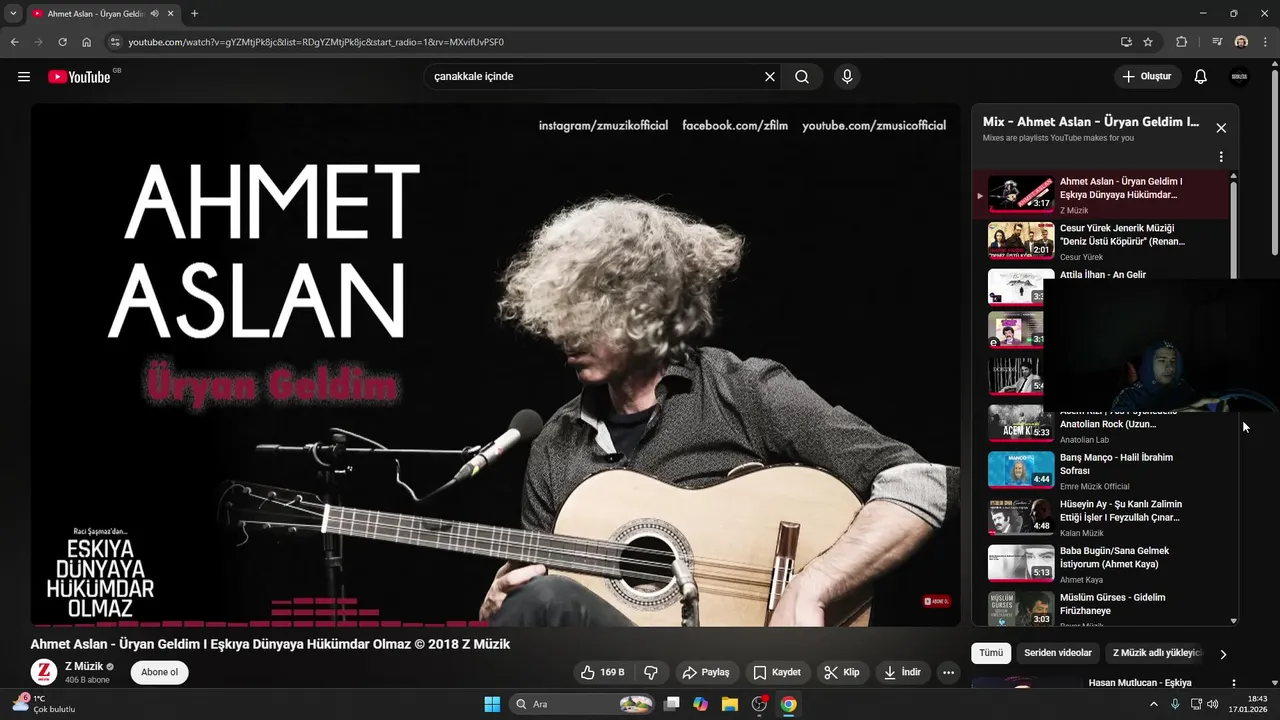Screen dimensions: 1280x720
Task: Open Windows Start menu
Action: coord(492,704)
